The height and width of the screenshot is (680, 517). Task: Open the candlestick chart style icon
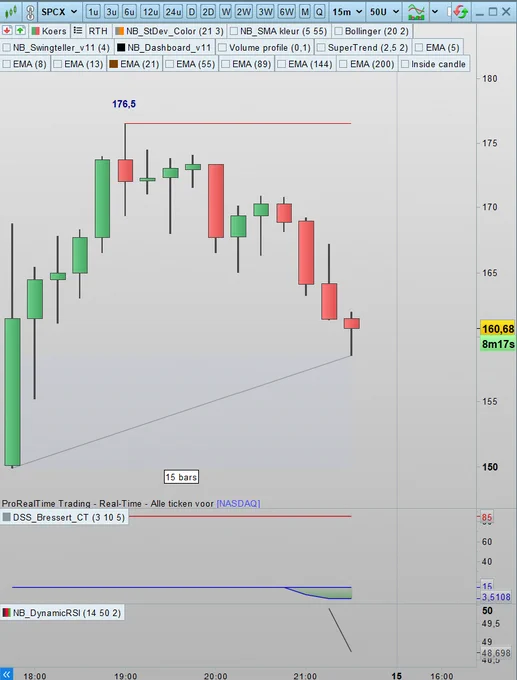(x=11, y=12)
